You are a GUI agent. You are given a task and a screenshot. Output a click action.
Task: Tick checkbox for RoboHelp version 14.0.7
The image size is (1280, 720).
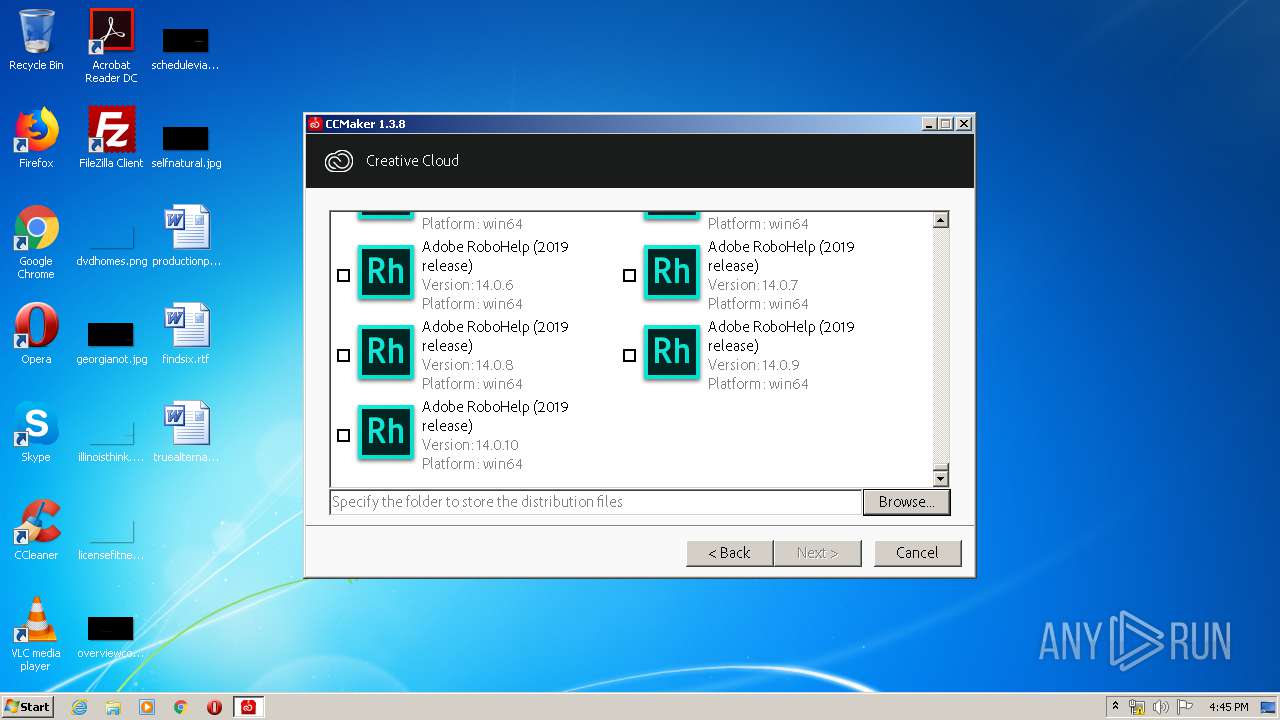pyautogui.click(x=629, y=275)
